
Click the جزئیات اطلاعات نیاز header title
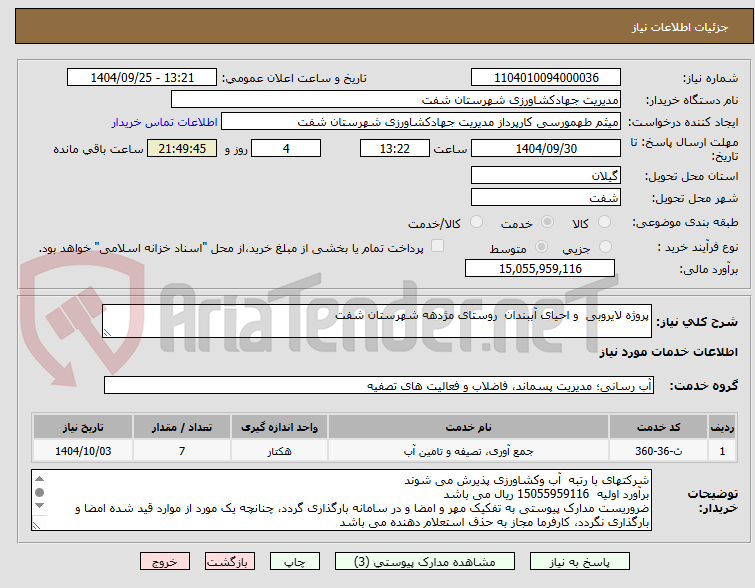680,27
